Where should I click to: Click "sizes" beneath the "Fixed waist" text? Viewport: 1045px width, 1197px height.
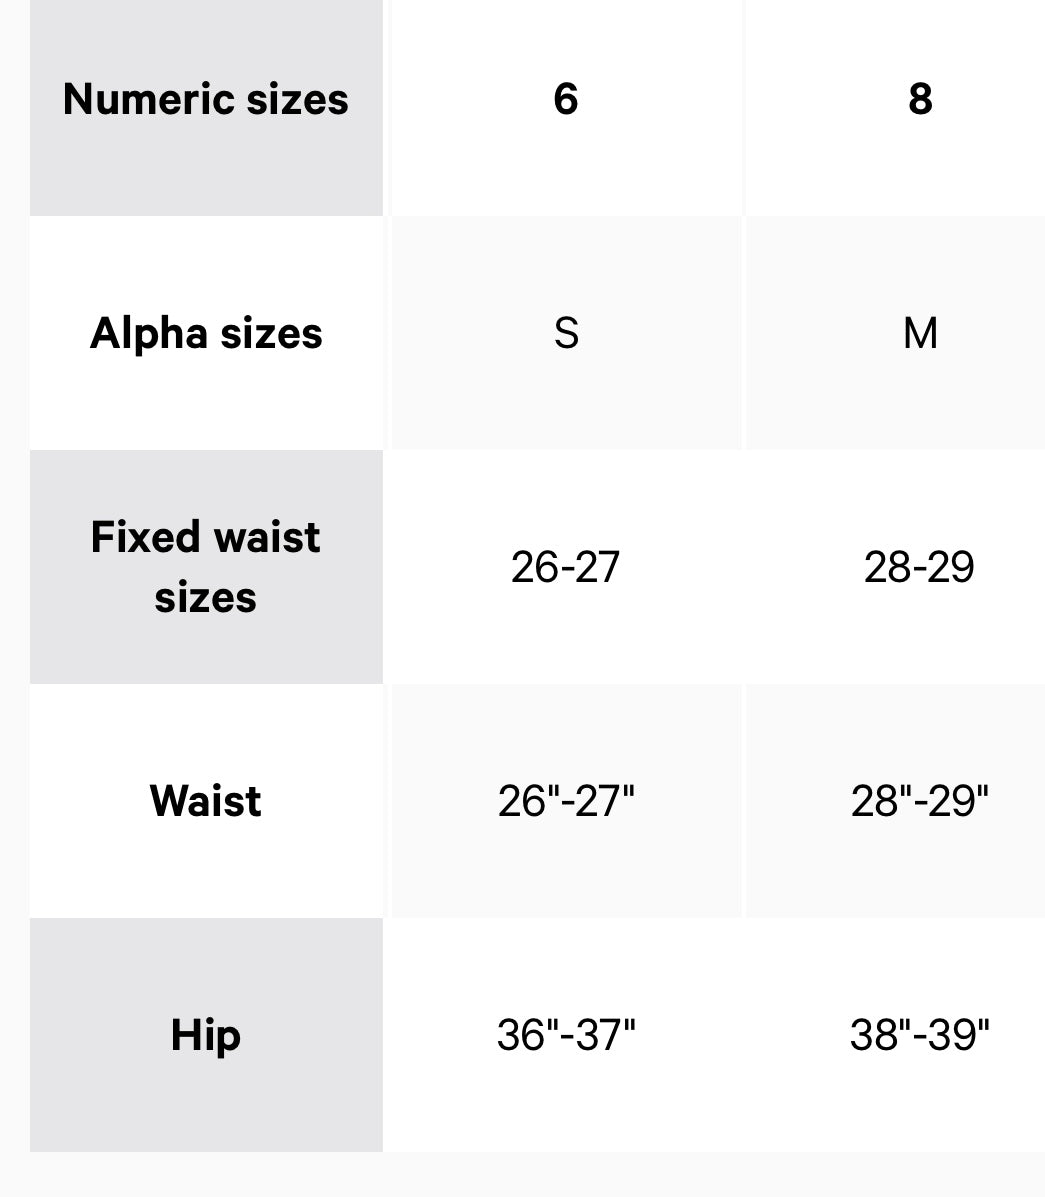tap(206, 598)
